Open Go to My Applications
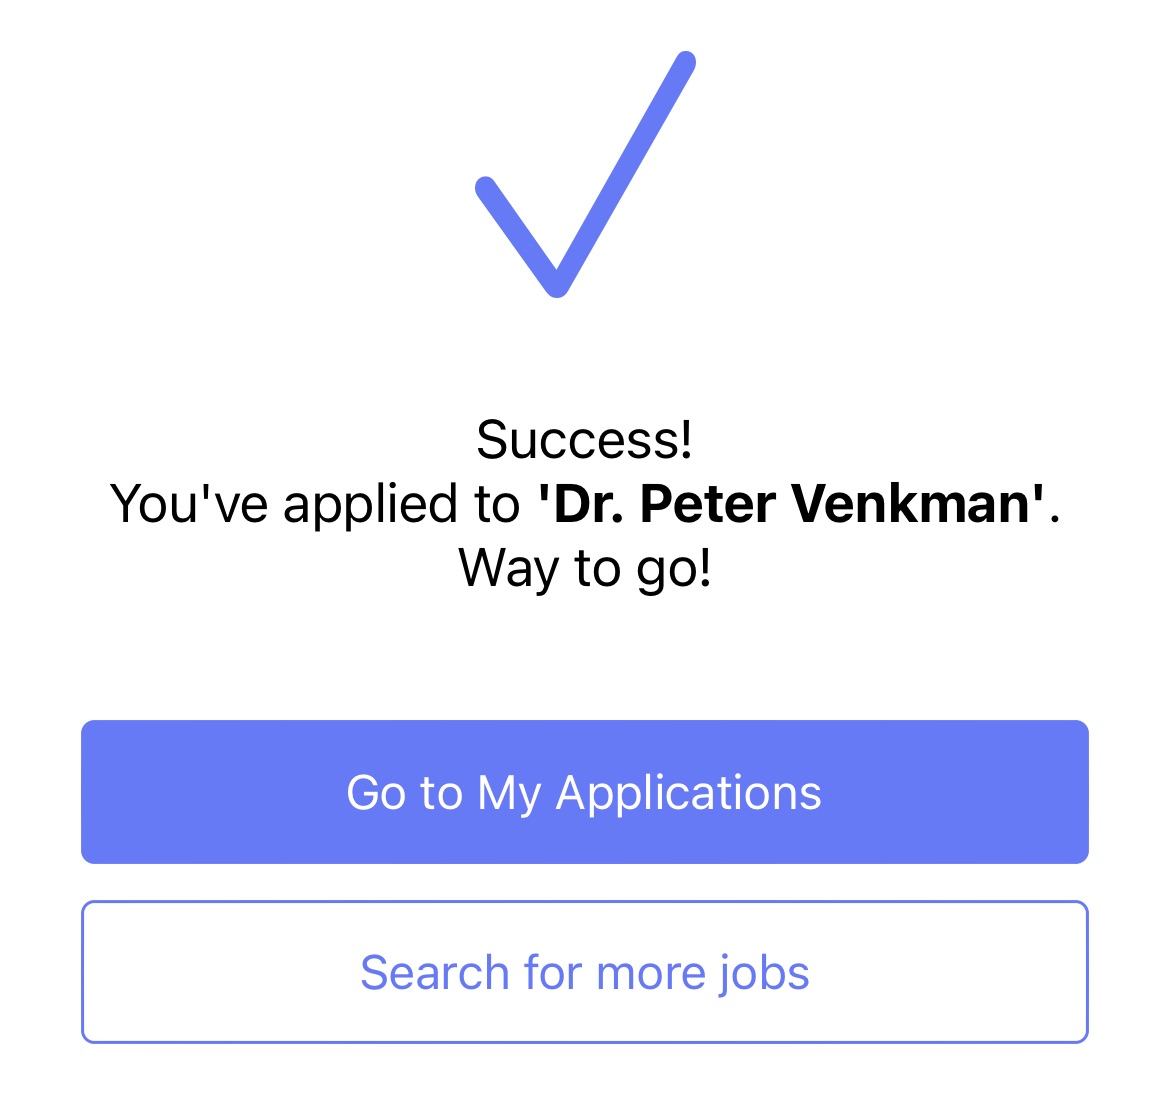The width and height of the screenshot is (1170, 1110). pos(585,791)
